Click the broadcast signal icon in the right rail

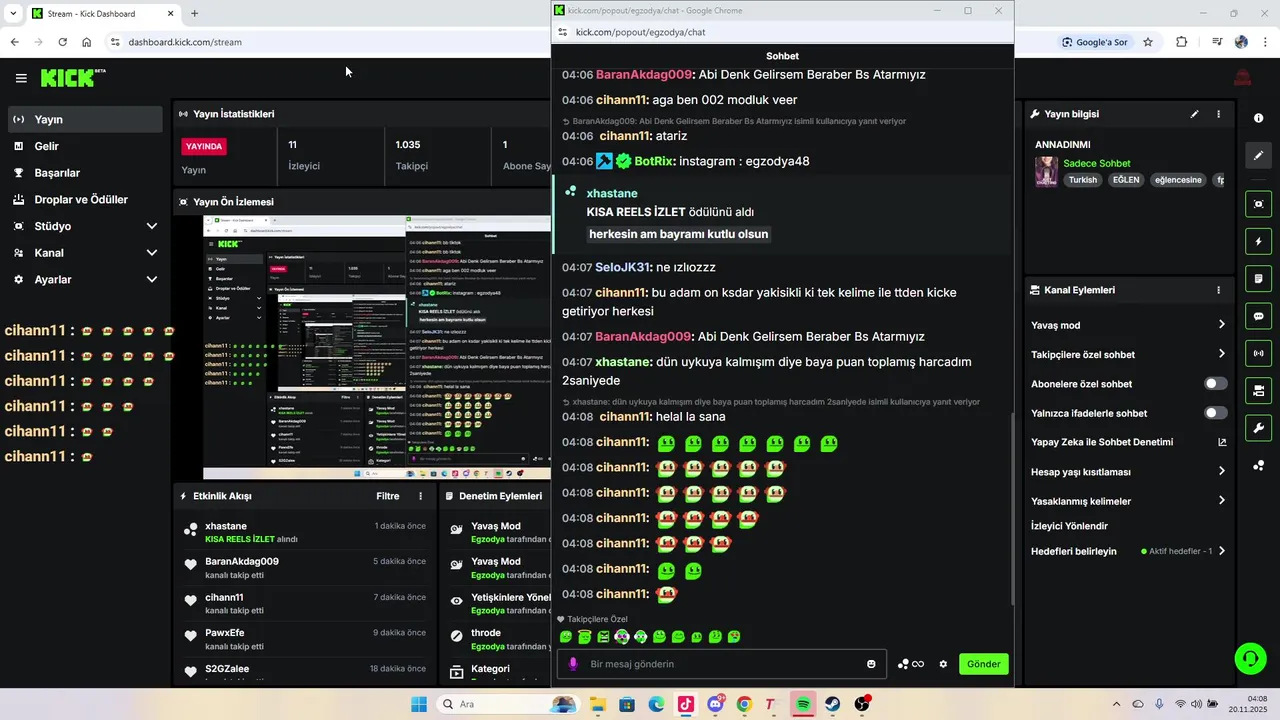[x=1258, y=353]
